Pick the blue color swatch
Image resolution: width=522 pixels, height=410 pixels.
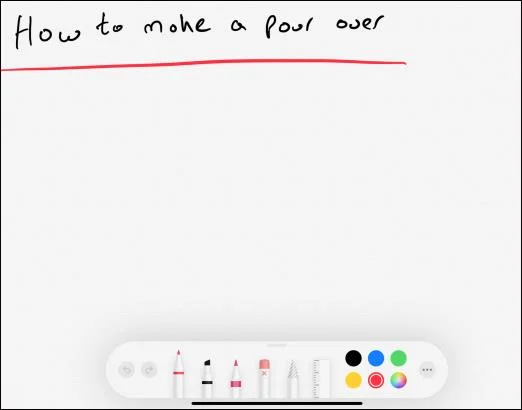376,358
